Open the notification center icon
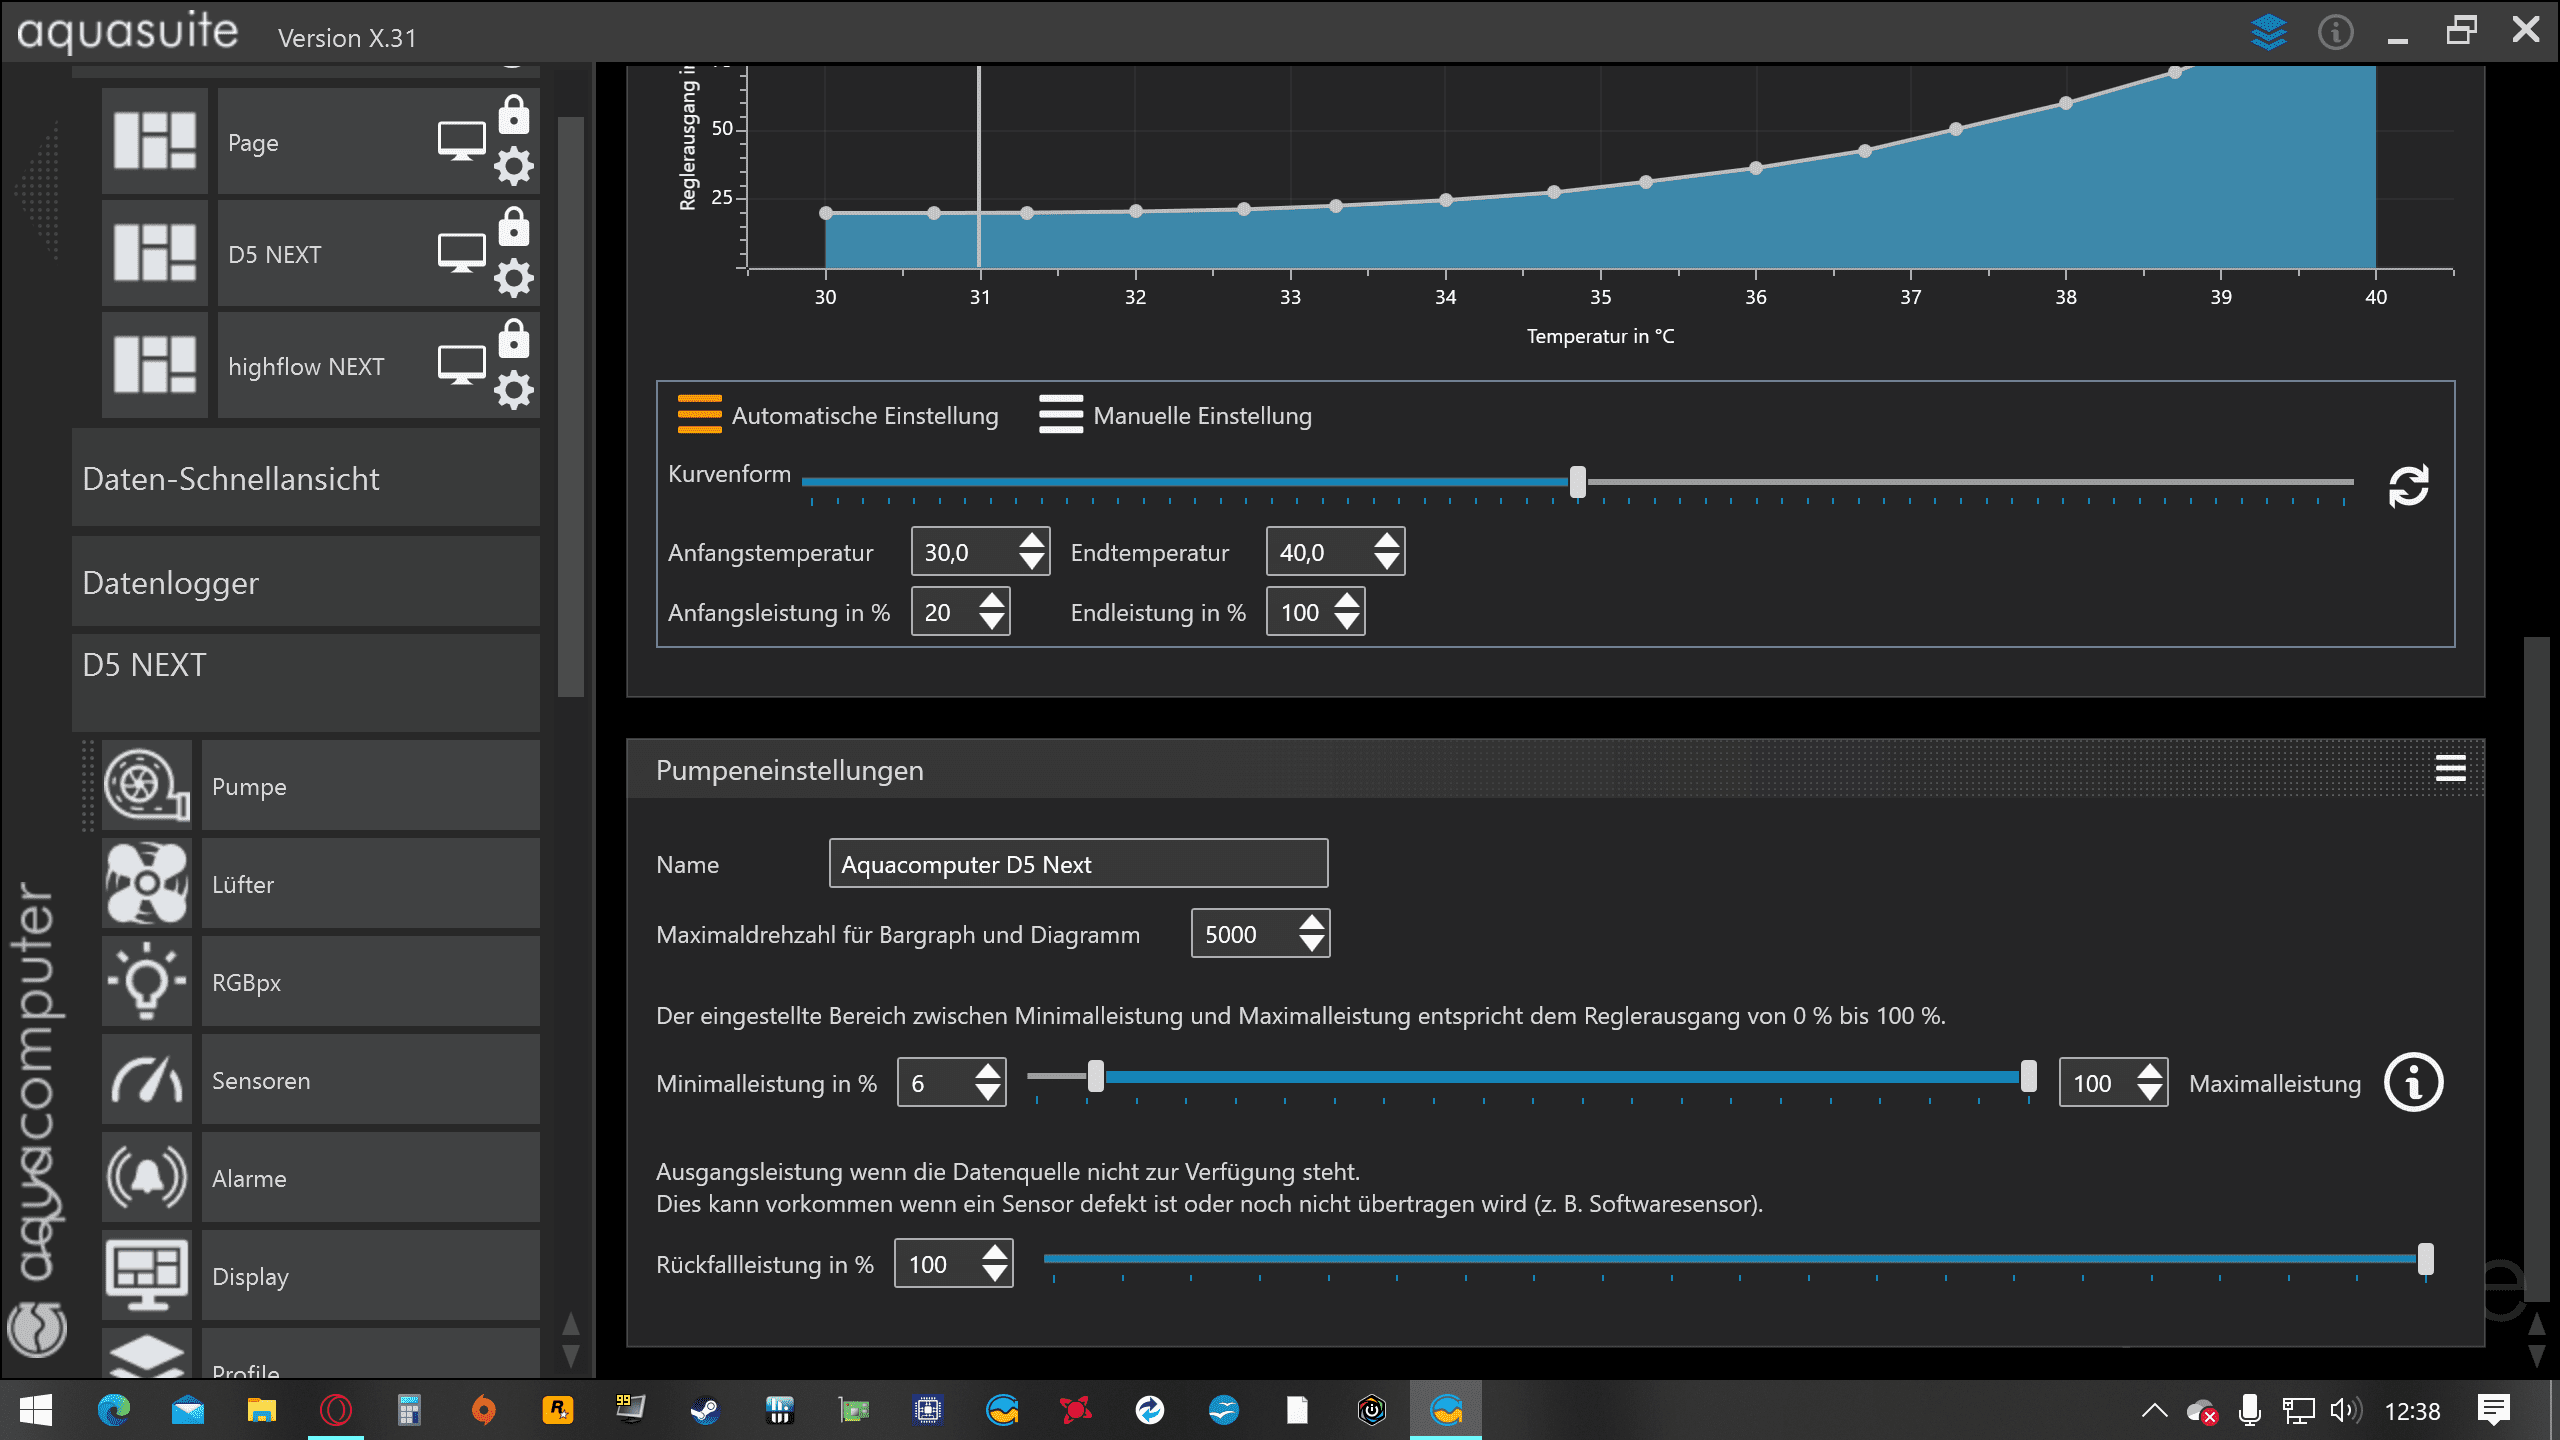The image size is (2560, 1440). 2493,1410
